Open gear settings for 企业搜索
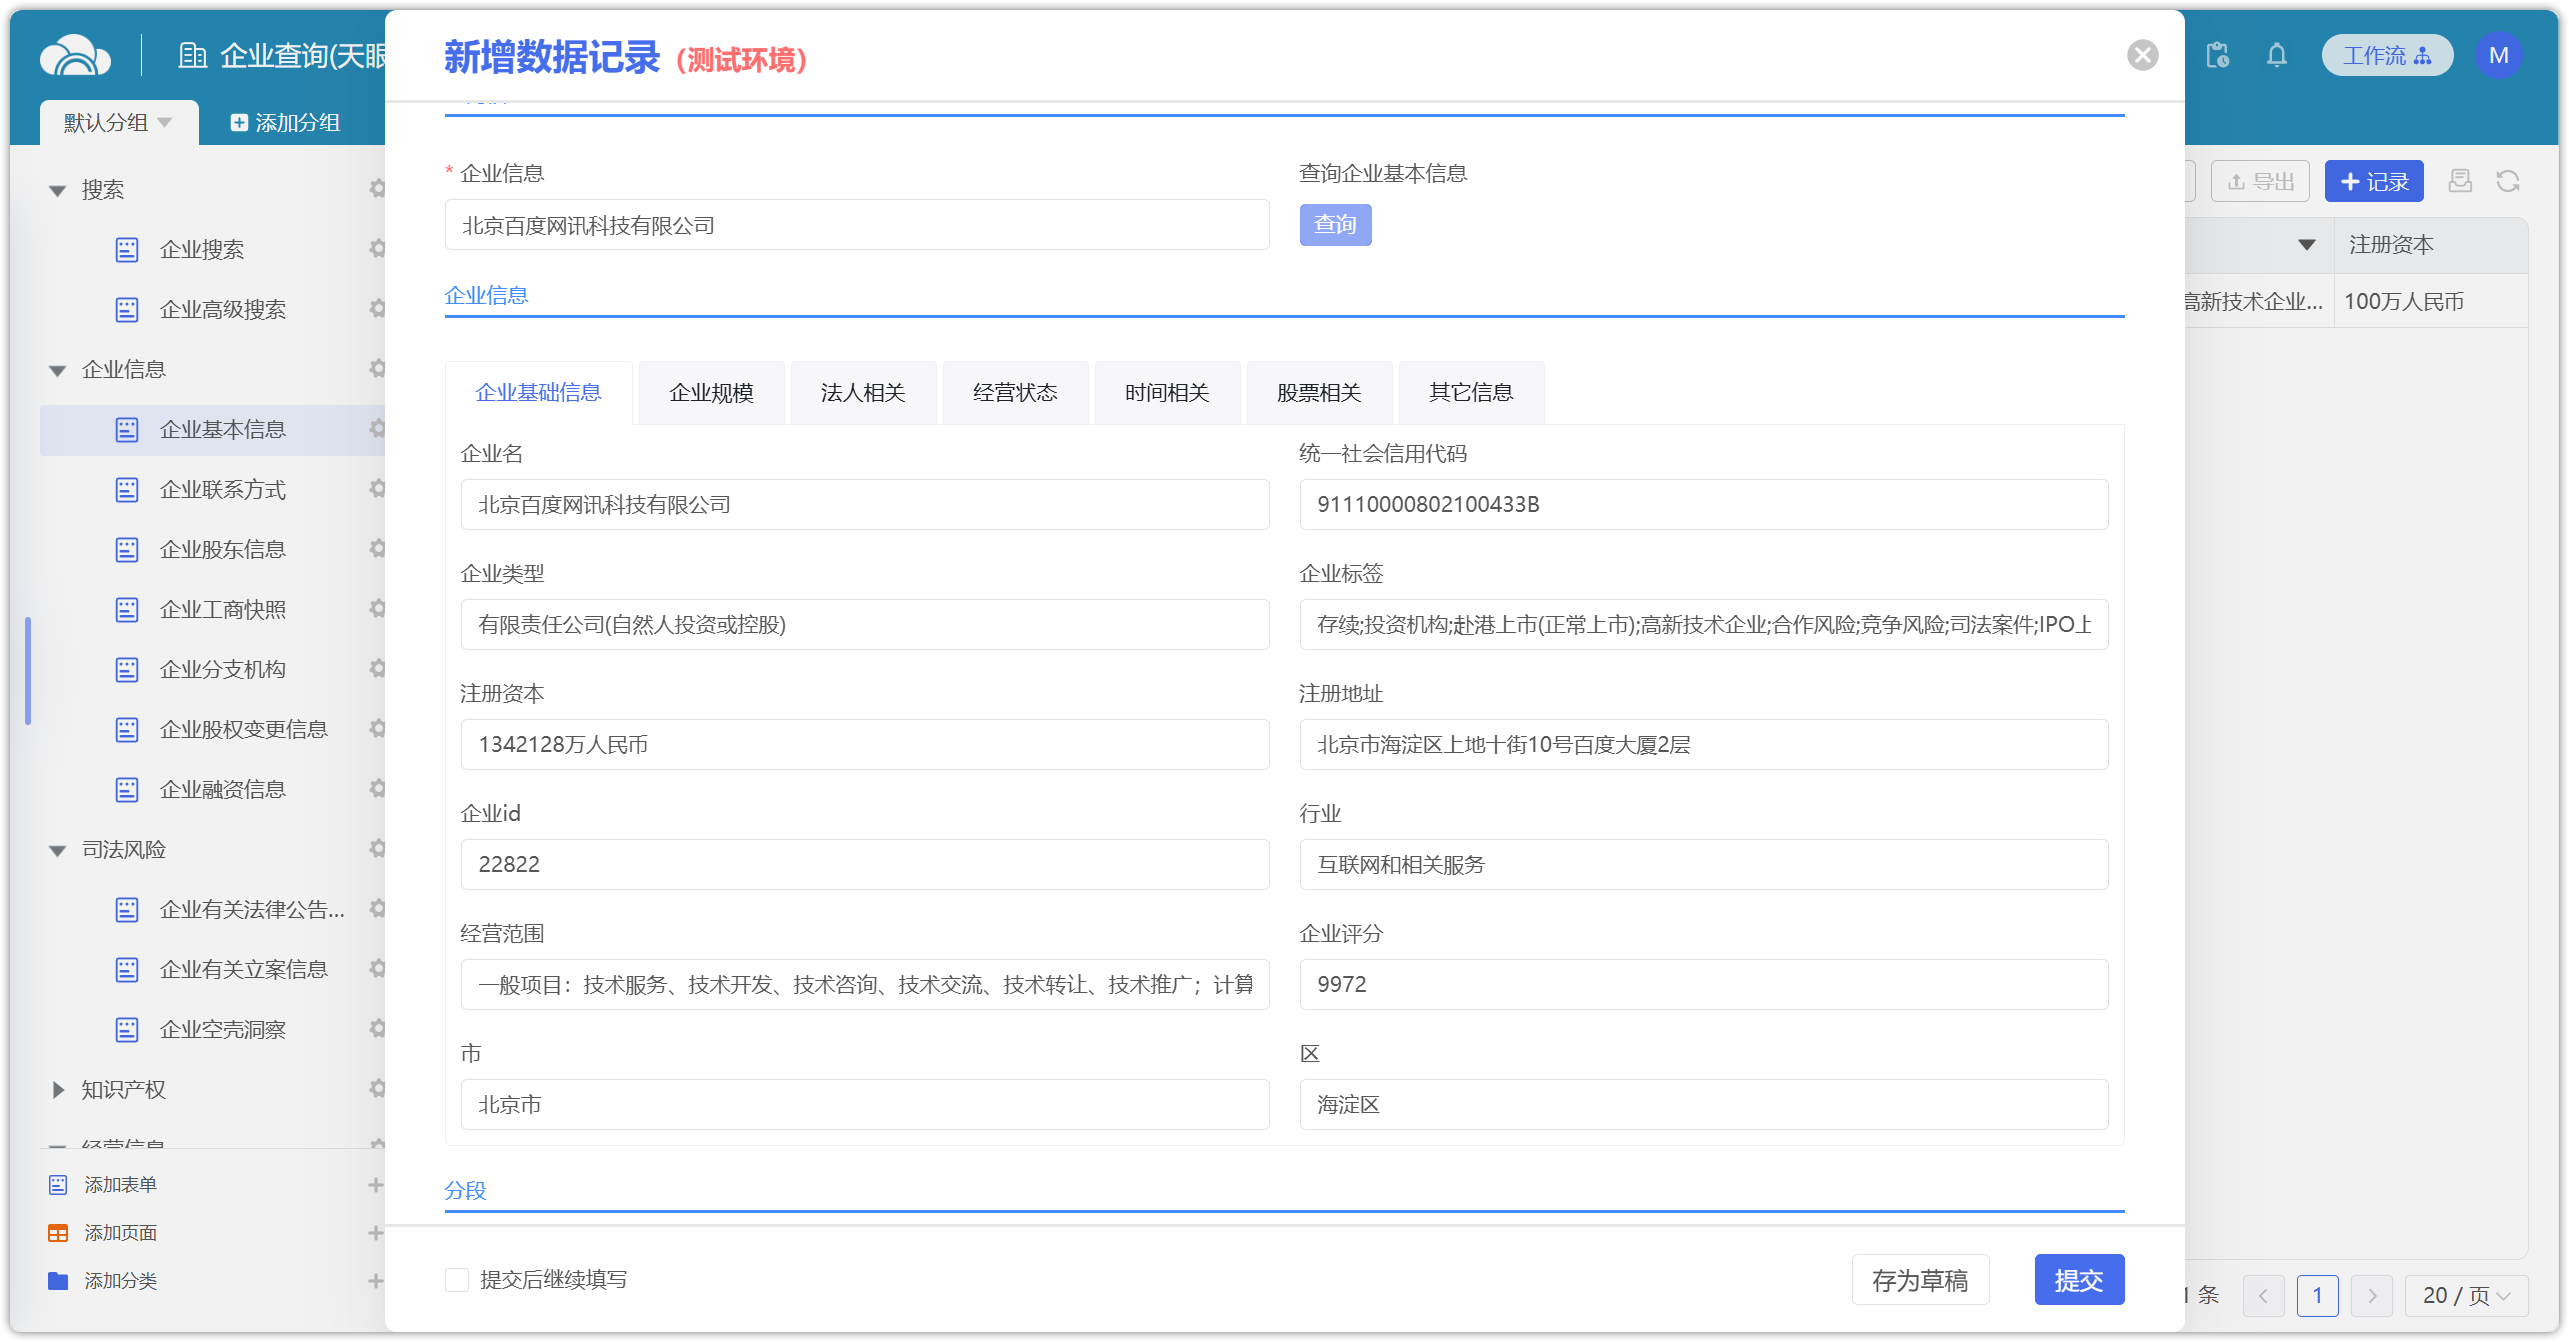The height and width of the screenshot is (1342, 2569). (x=377, y=248)
